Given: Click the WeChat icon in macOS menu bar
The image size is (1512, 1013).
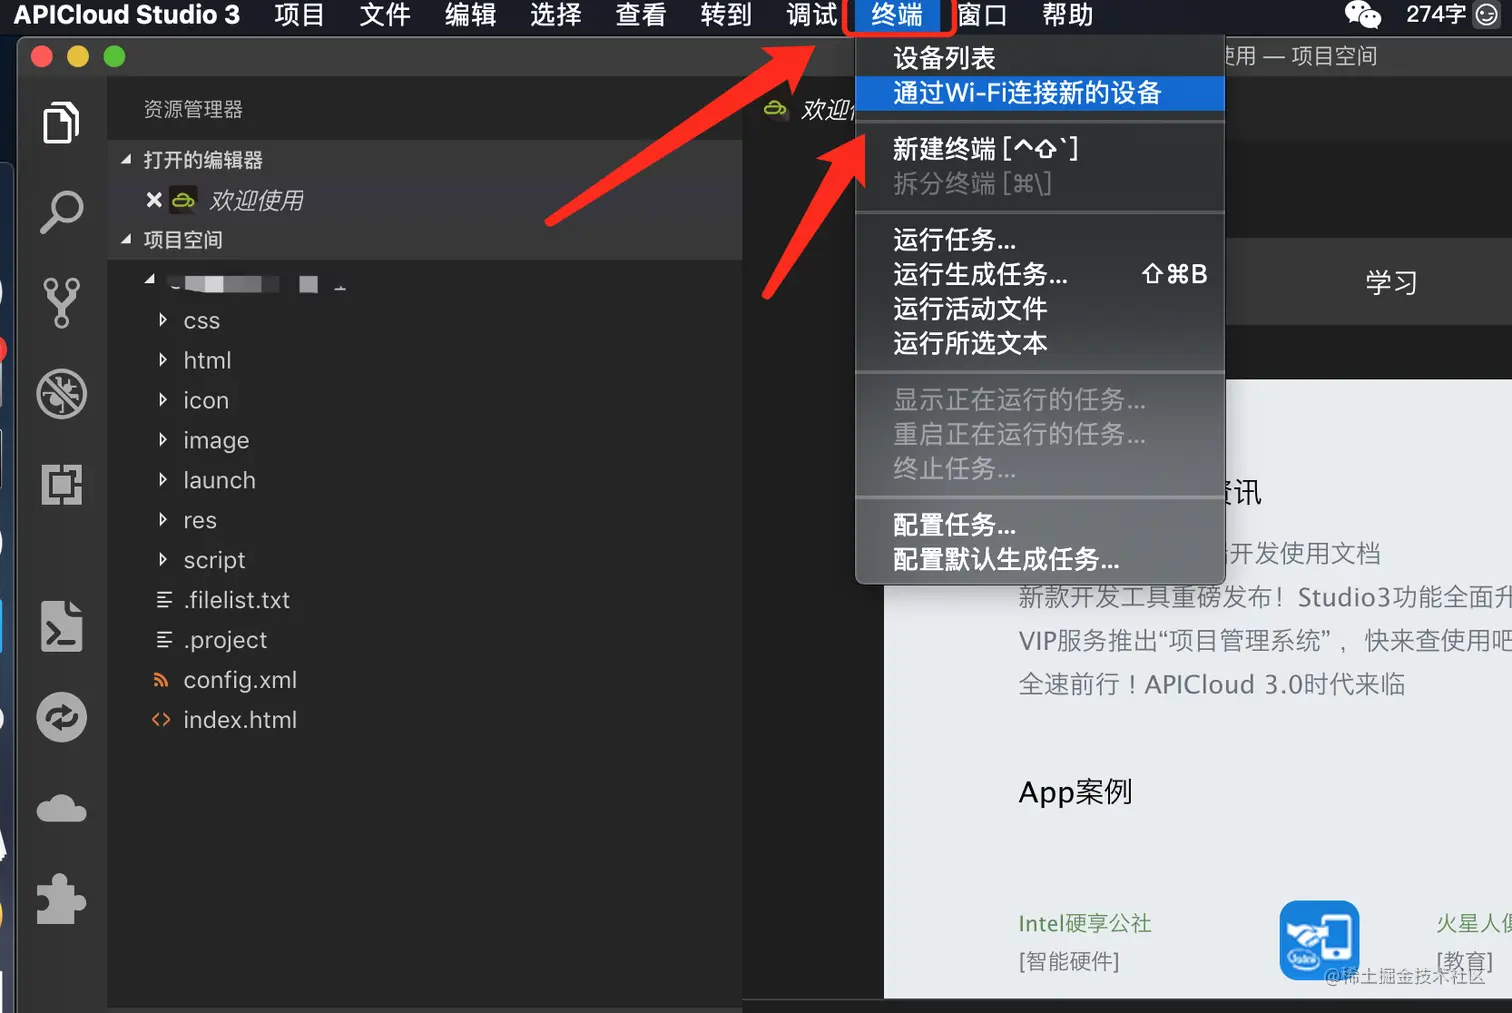Looking at the screenshot, I should pyautogui.click(x=1362, y=14).
